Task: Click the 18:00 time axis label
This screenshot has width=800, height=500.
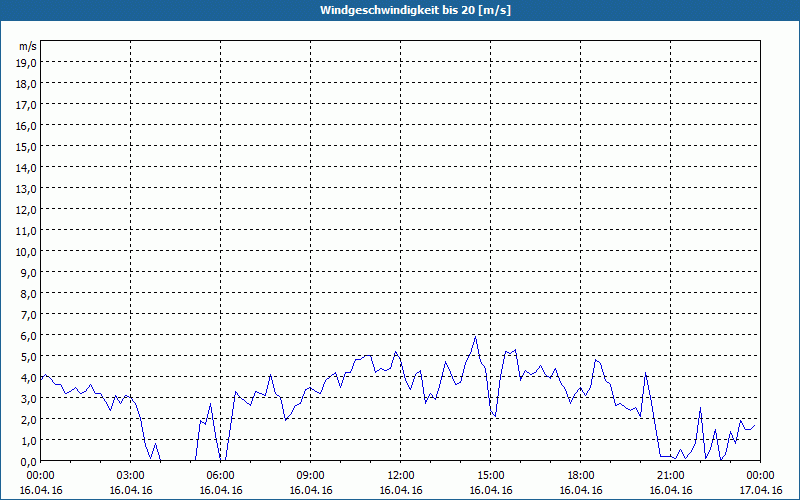Action: click(581, 476)
